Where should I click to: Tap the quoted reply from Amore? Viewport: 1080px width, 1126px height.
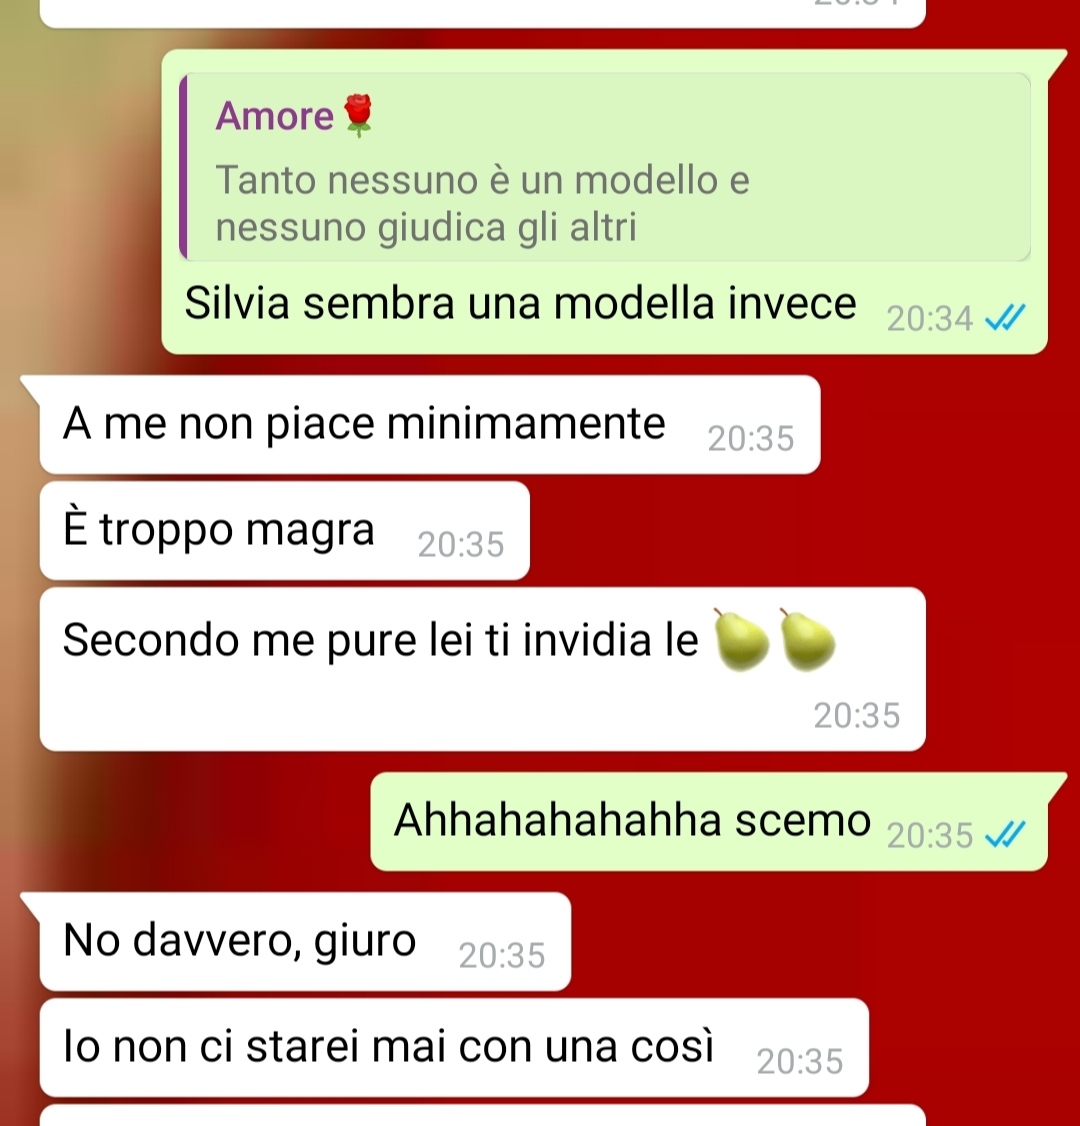605,167
